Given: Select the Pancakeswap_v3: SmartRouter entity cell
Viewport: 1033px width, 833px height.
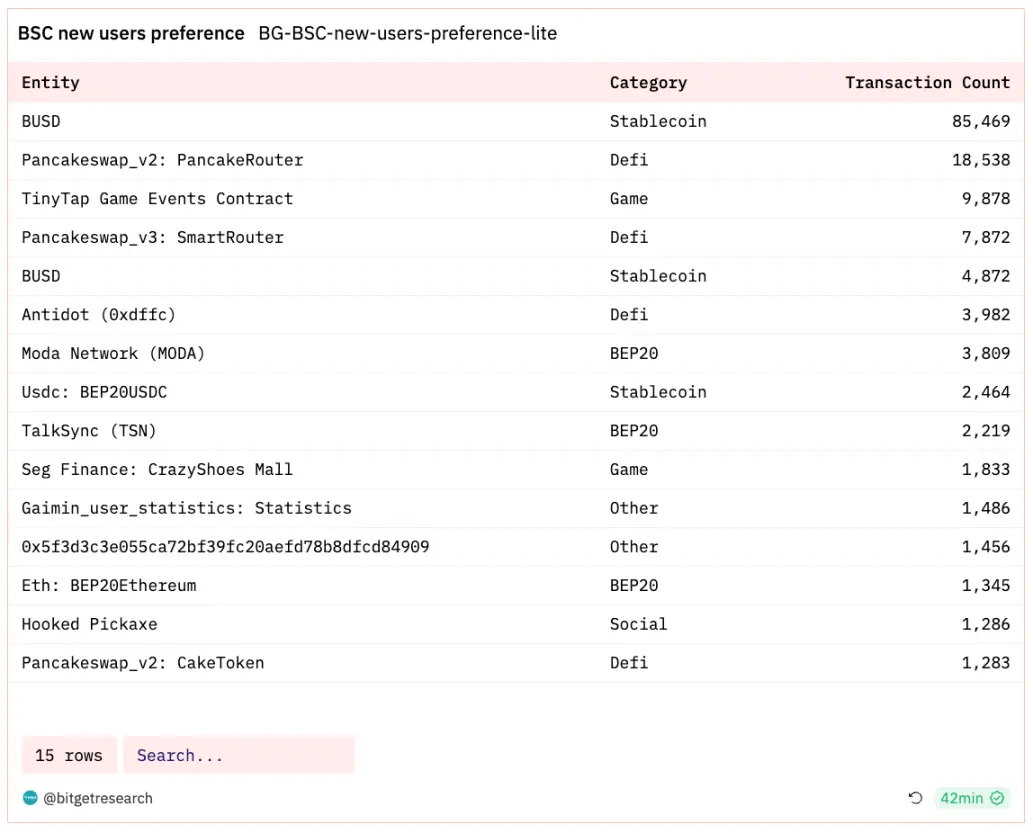Looking at the screenshot, I should tap(153, 237).
